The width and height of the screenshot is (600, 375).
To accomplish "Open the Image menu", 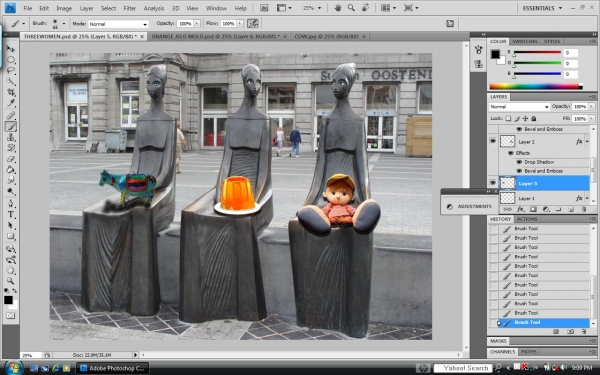I will [64, 8].
